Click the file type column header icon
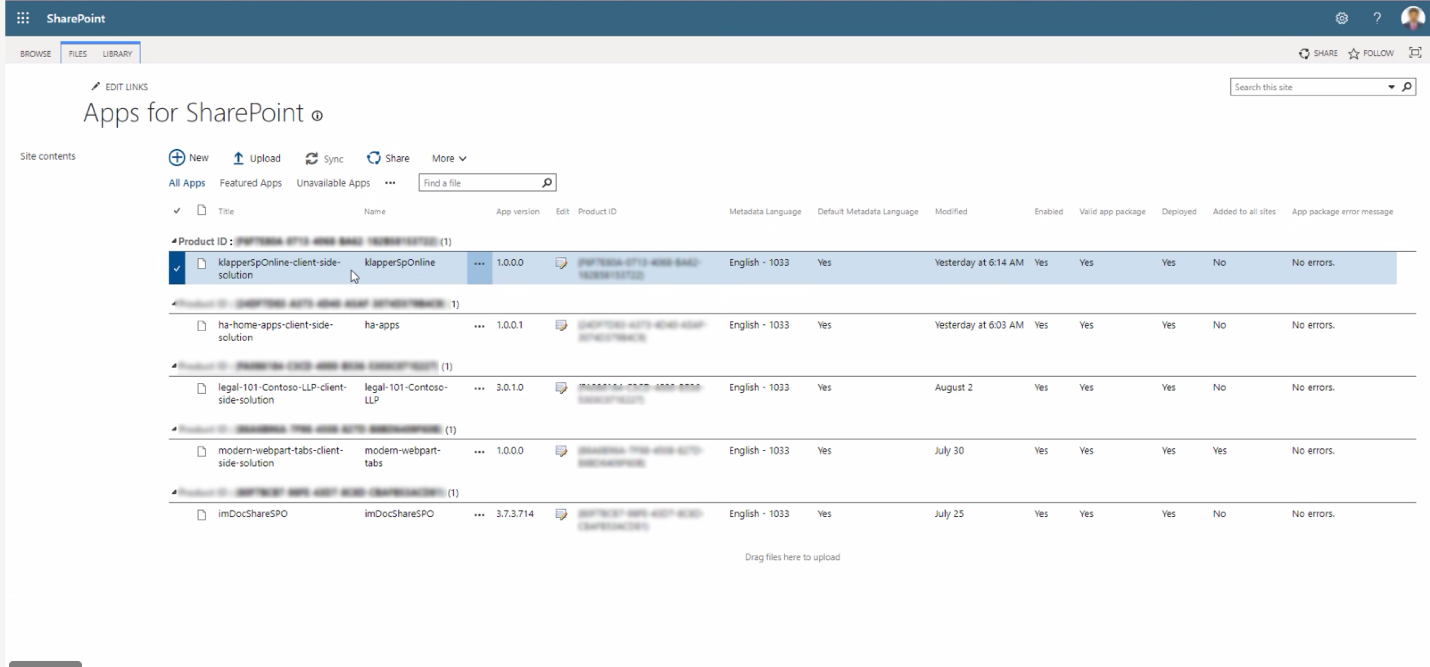 pos(201,211)
